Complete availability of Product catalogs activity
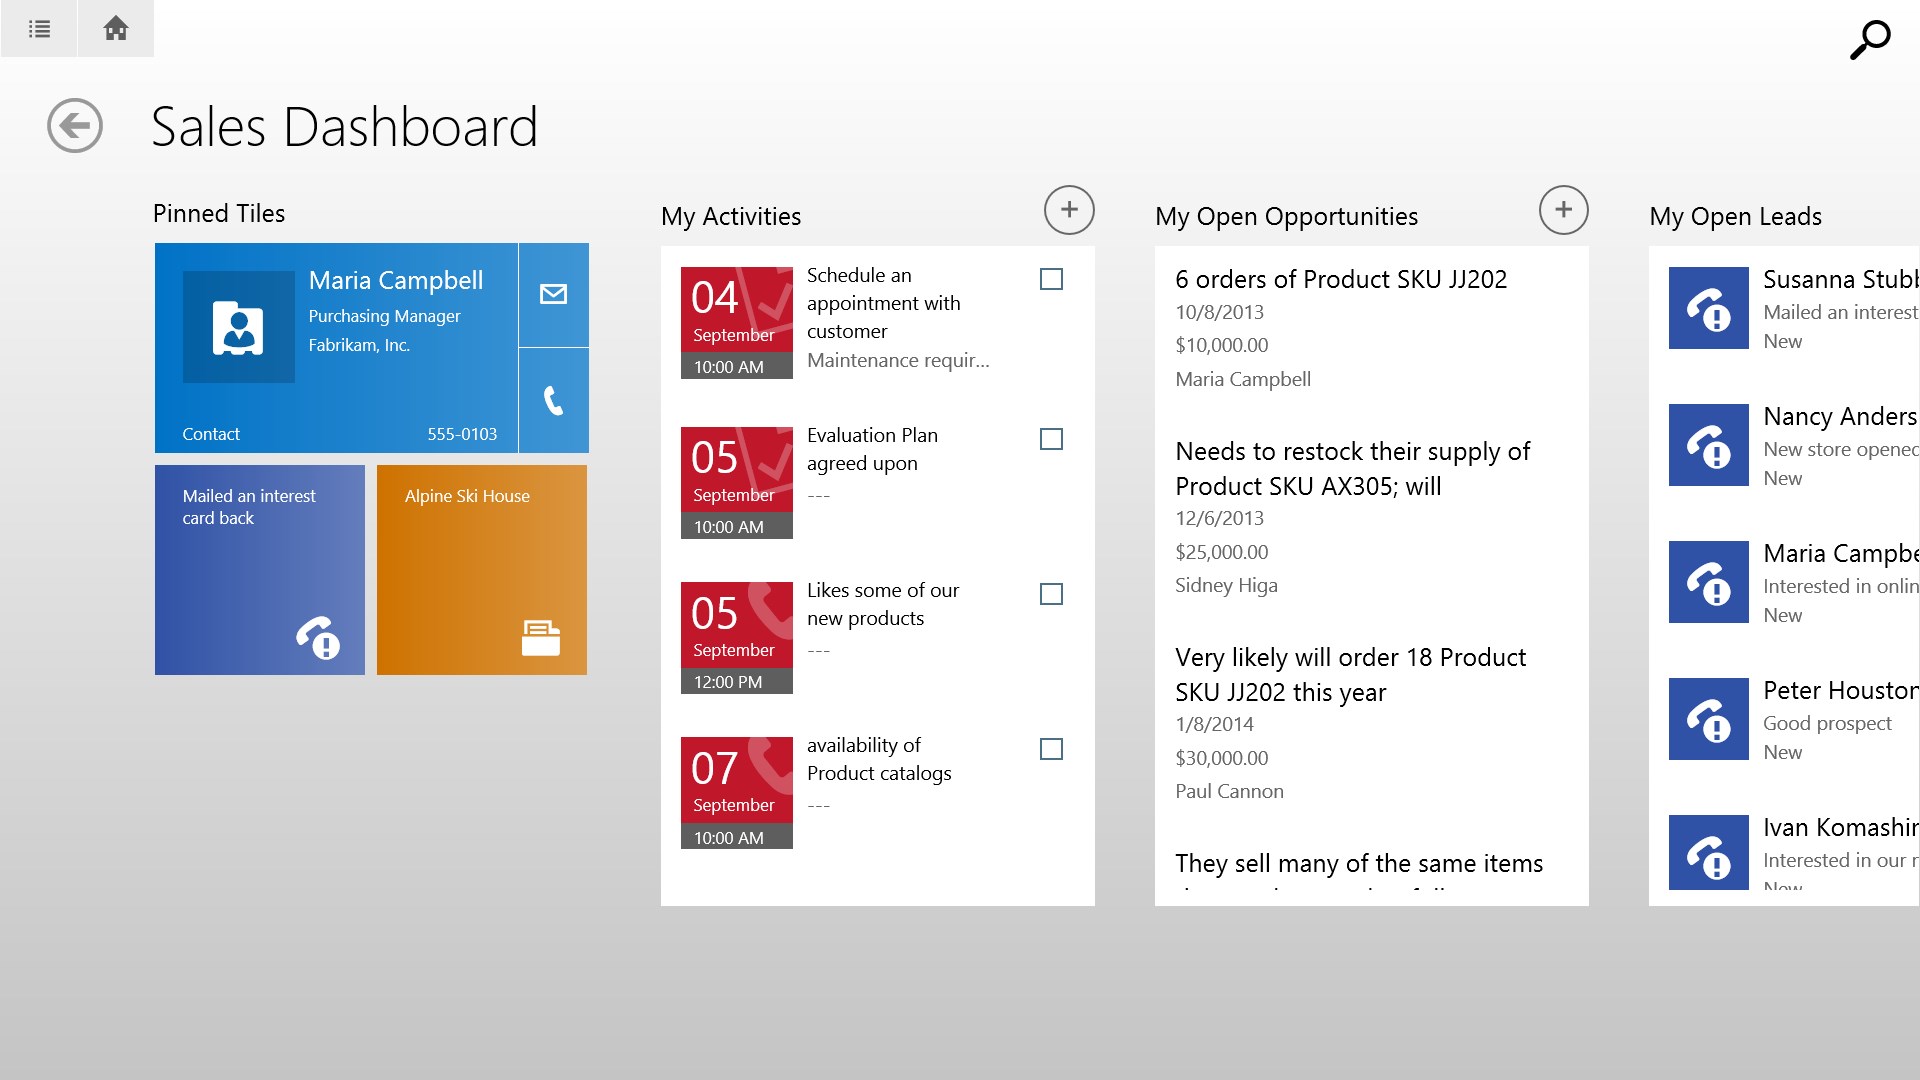 [x=1051, y=749]
